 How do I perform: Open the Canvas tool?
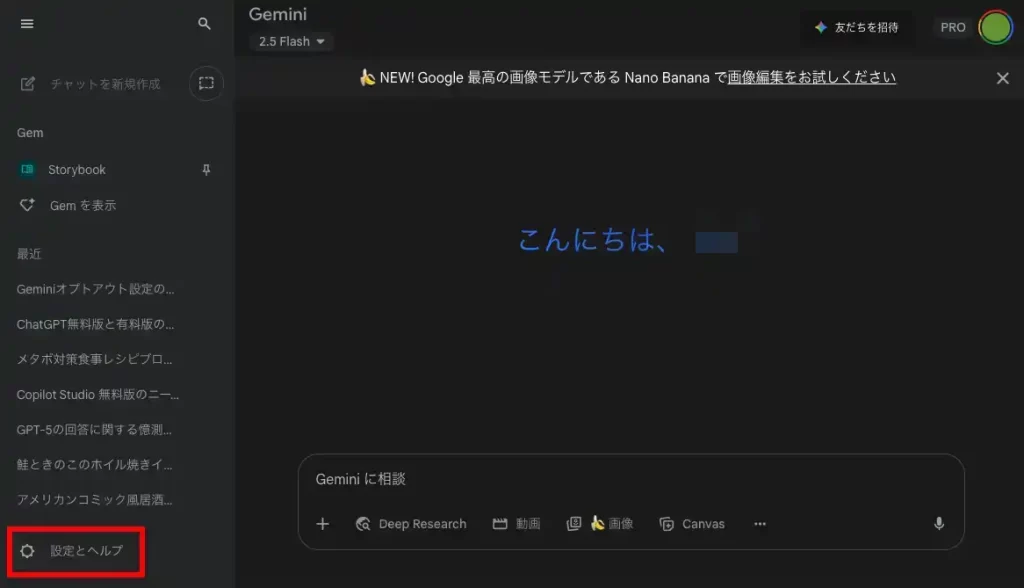[x=692, y=524]
